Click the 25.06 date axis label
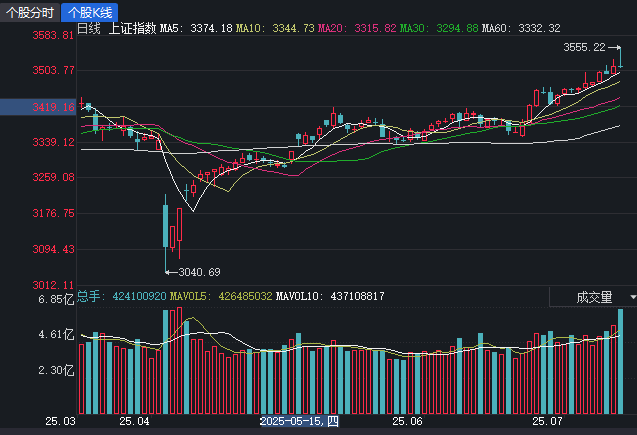 407,421
